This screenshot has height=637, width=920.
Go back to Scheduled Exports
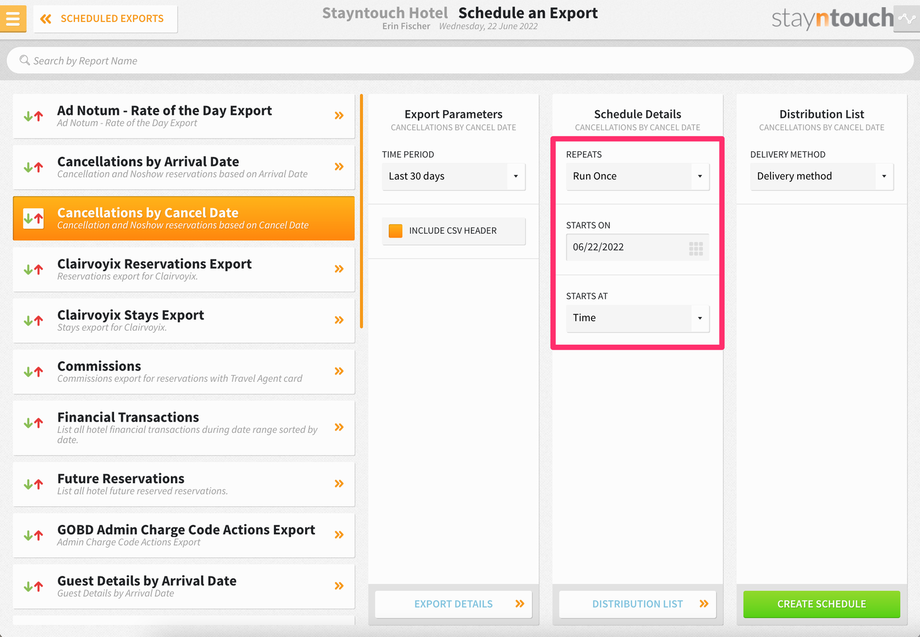(105, 19)
